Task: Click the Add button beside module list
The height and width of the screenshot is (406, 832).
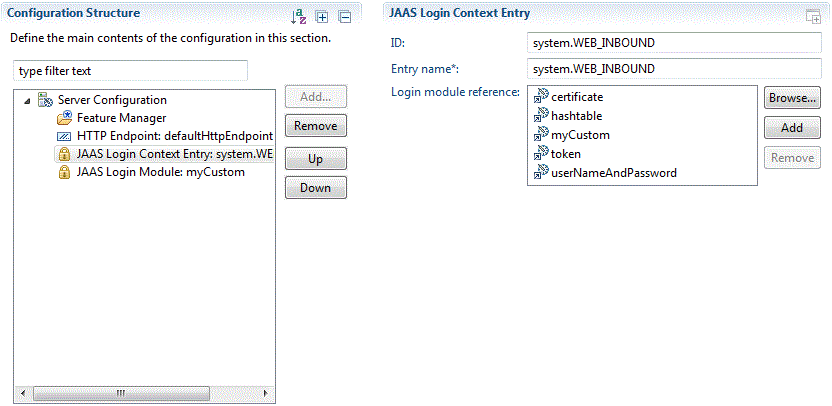Action: pos(792,128)
